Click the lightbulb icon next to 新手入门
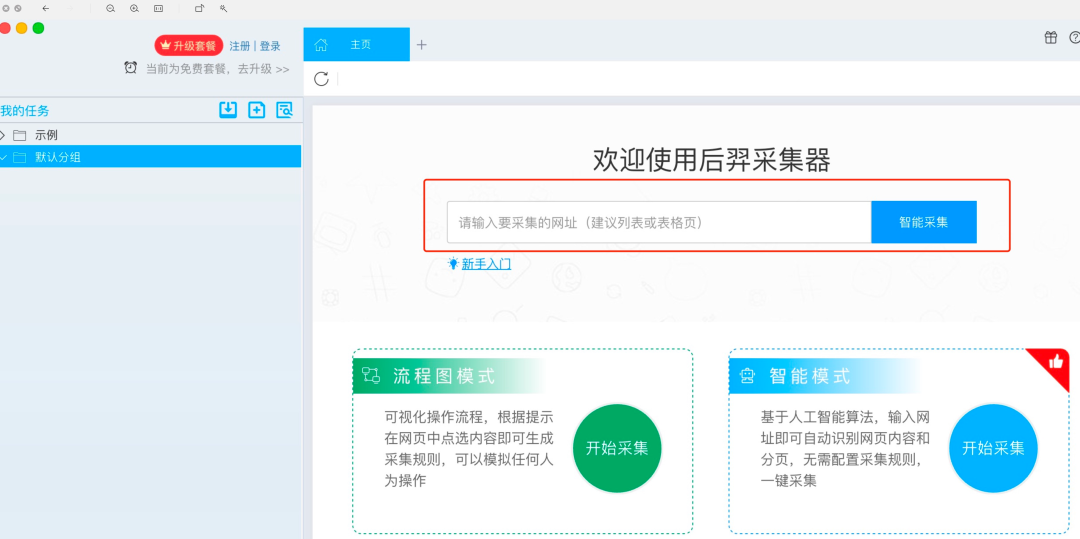 tap(453, 263)
